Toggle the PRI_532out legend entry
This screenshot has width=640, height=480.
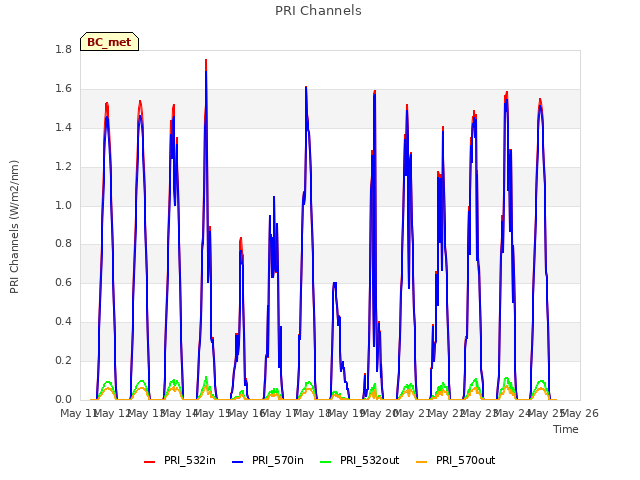click(x=360, y=460)
